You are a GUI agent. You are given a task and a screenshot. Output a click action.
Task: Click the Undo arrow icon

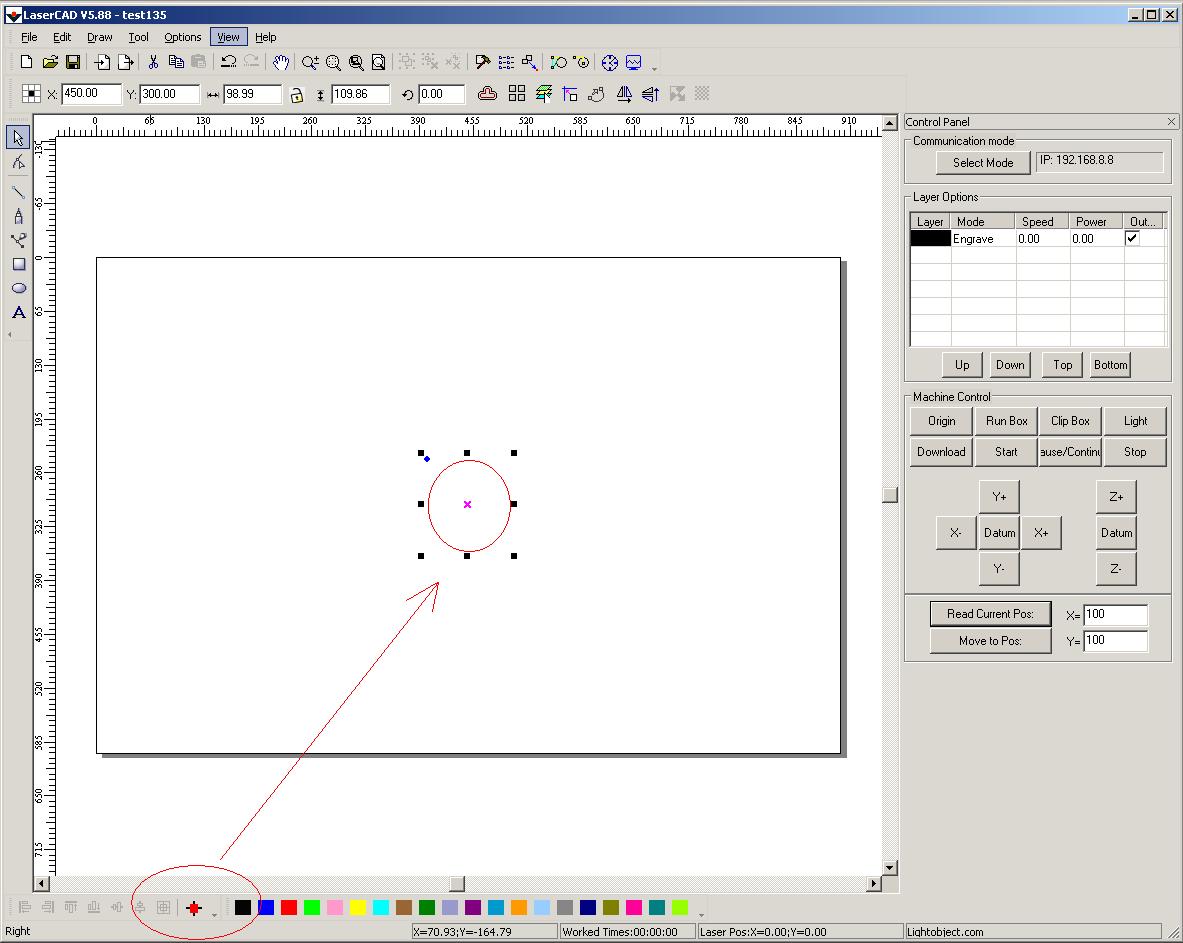pos(228,62)
